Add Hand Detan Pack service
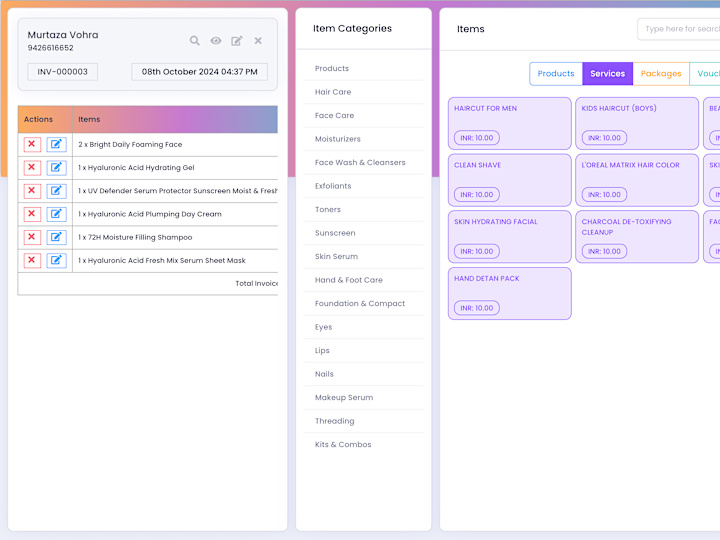Screen dimensions: 720x540 [x=510, y=293]
